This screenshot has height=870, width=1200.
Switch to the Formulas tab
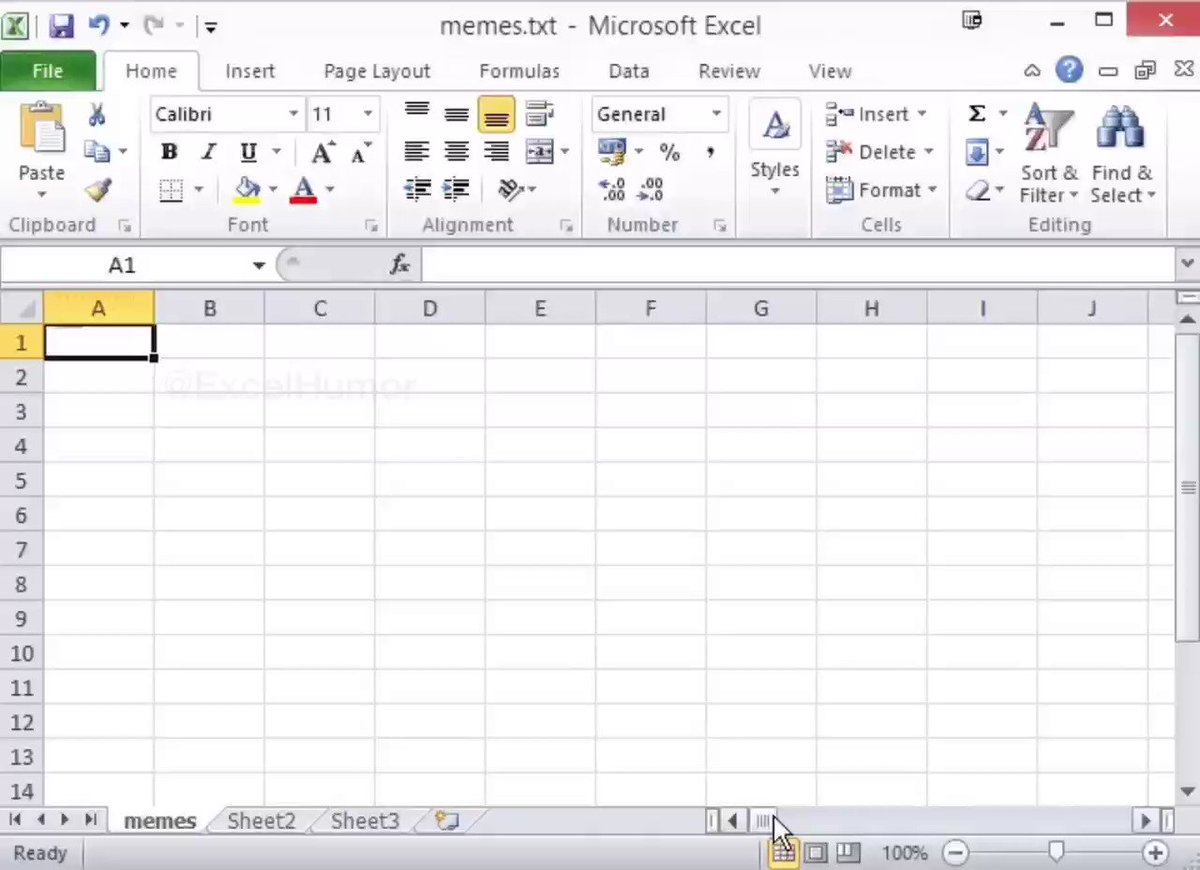pos(519,71)
